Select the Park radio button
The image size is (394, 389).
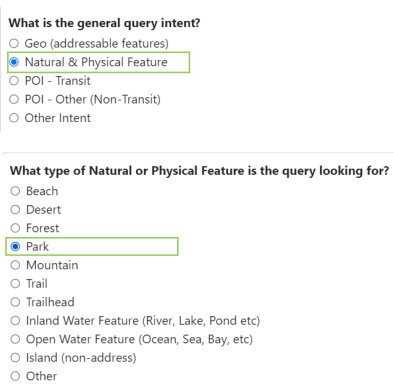point(15,247)
